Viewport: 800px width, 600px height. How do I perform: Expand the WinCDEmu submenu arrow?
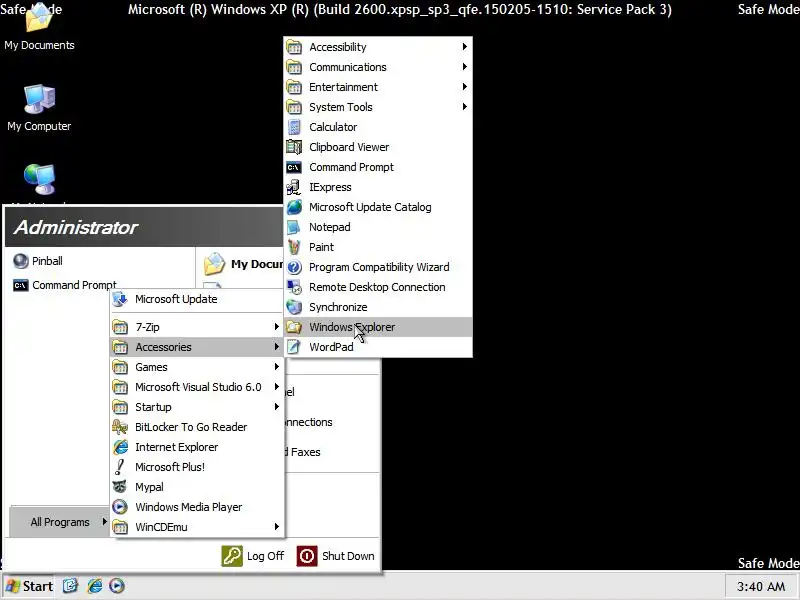277,527
